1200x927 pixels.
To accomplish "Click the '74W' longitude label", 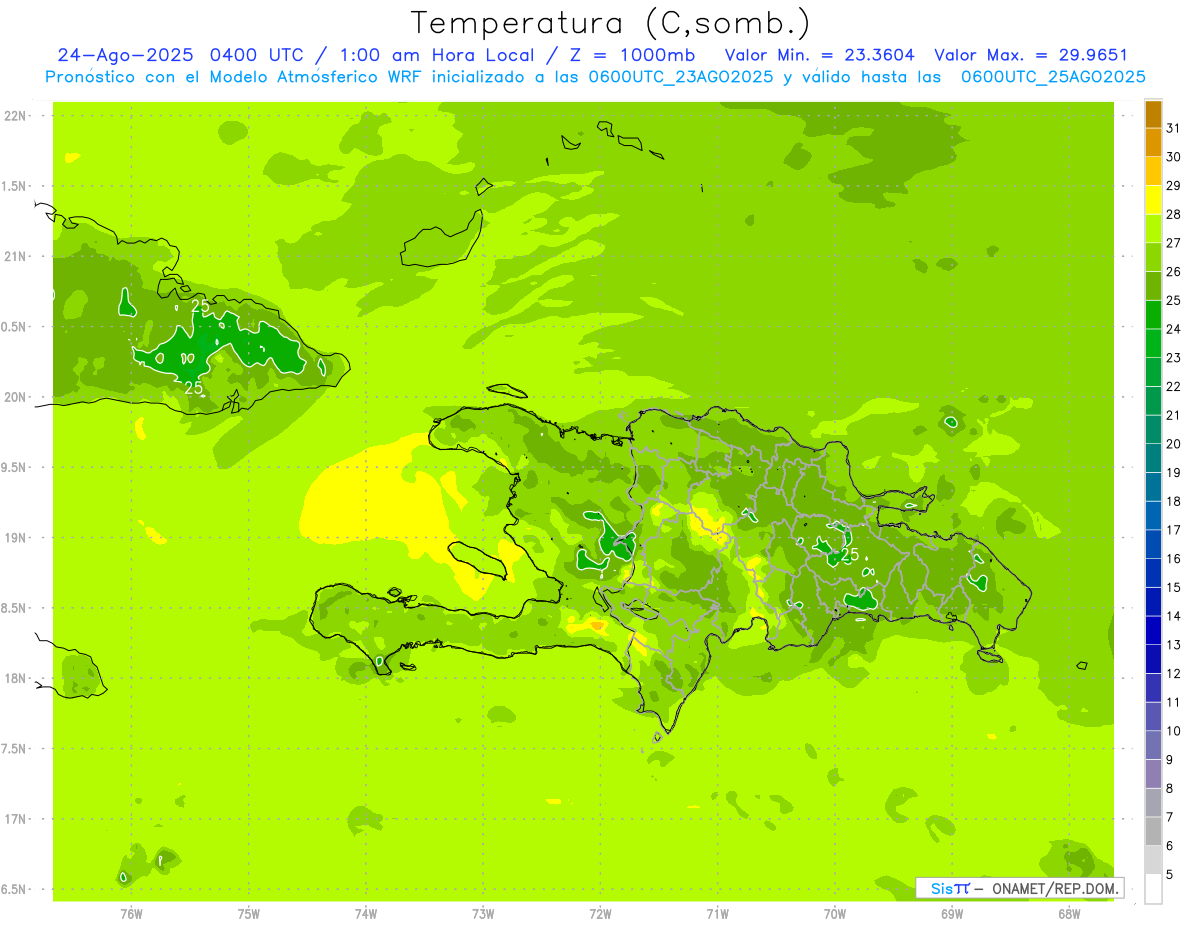I will point(366,913).
